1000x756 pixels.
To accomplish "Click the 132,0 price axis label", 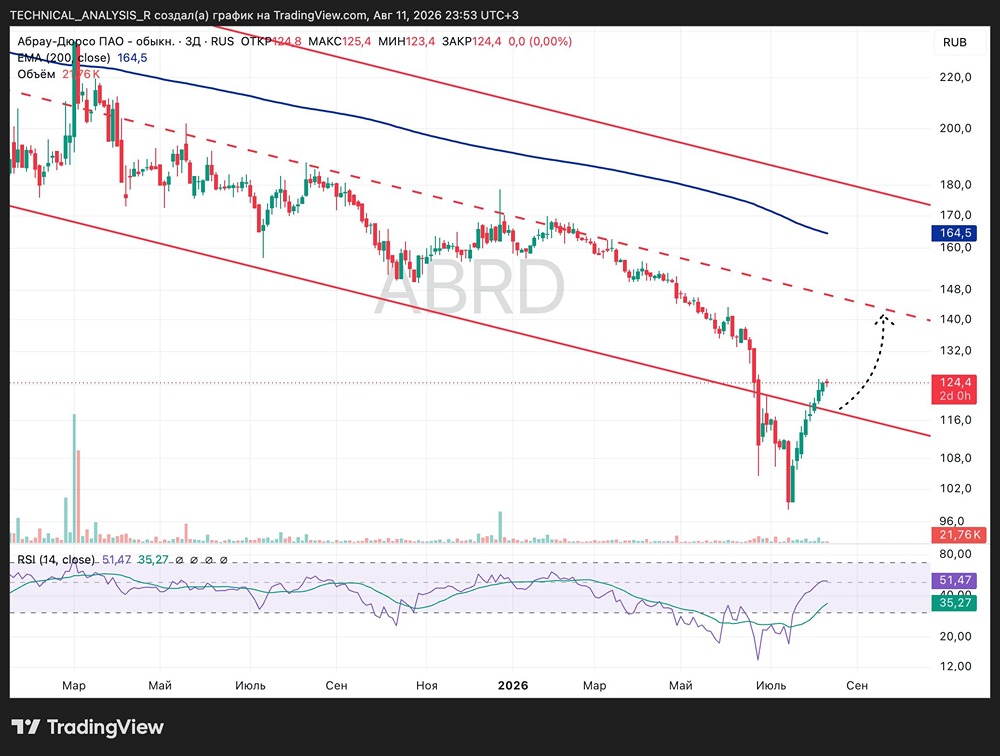I will pos(955,350).
